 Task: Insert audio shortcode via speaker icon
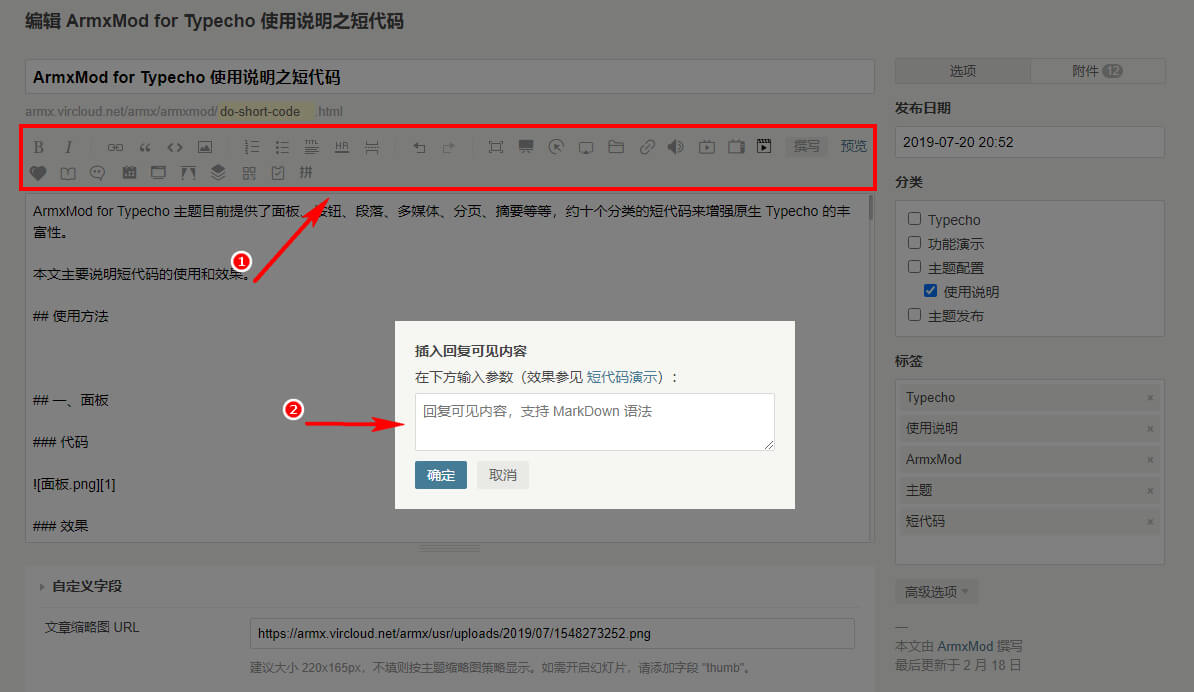pyautogui.click(x=675, y=147)
